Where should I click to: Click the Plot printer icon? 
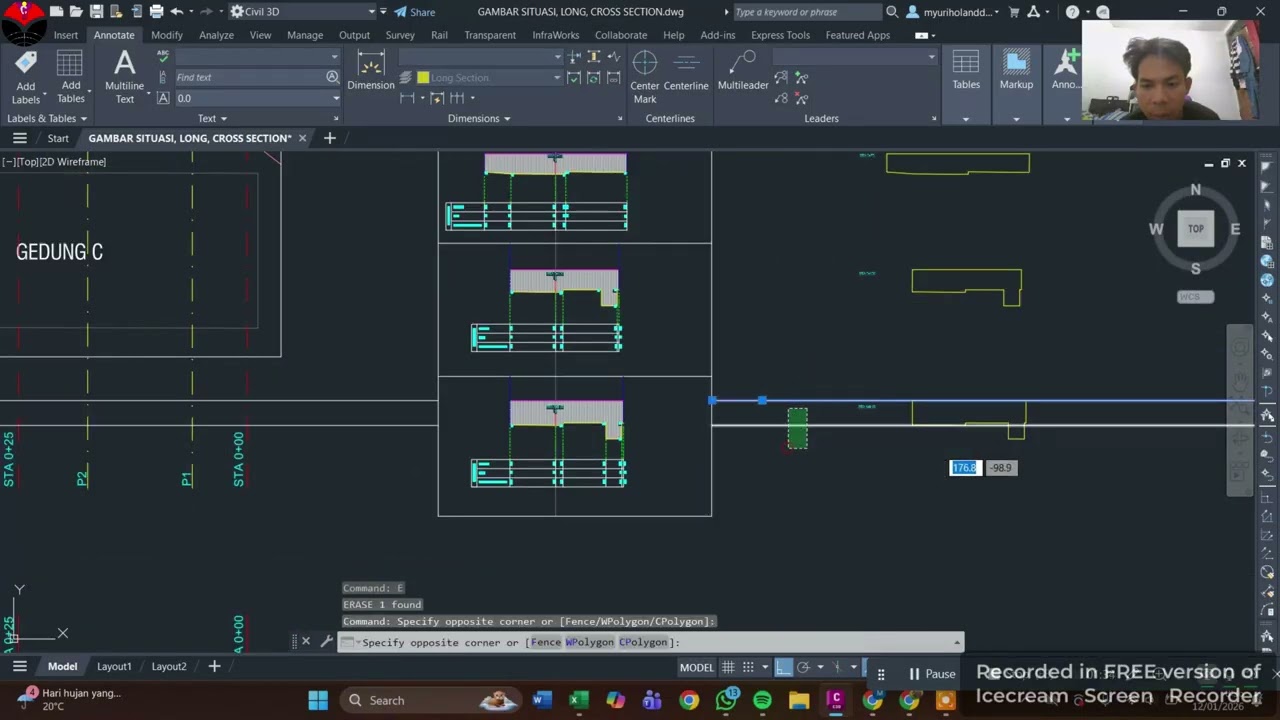pyautogui.click(x=156, y=12)
